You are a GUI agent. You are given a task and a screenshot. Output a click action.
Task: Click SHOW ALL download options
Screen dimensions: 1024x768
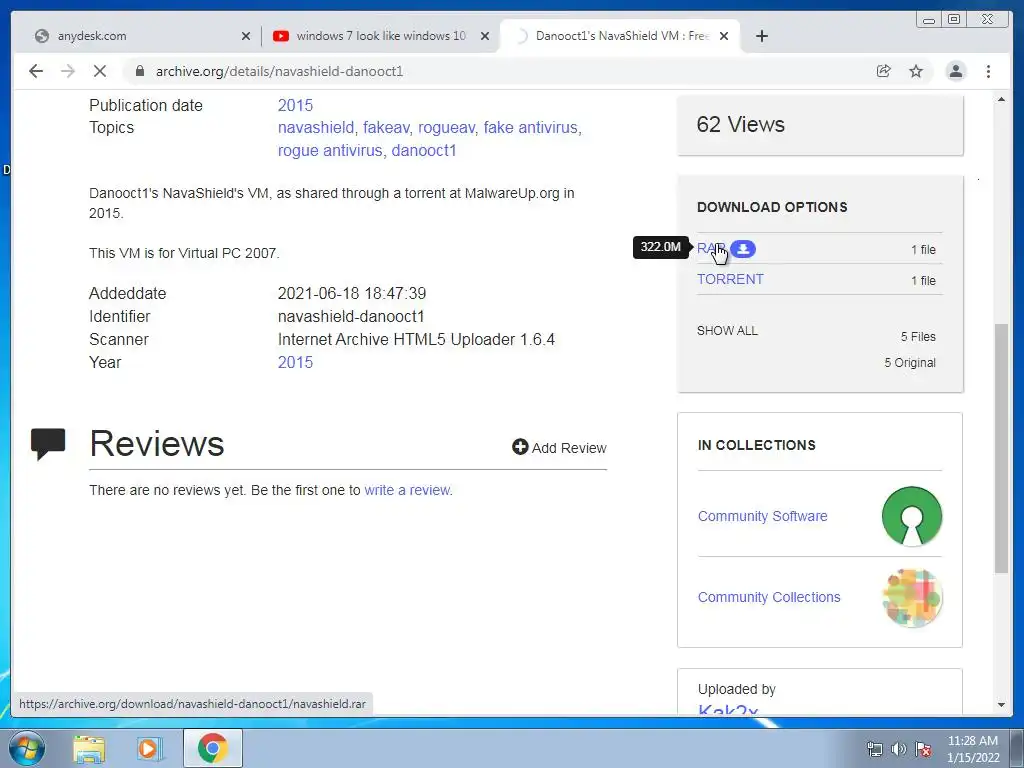[727, 330]
